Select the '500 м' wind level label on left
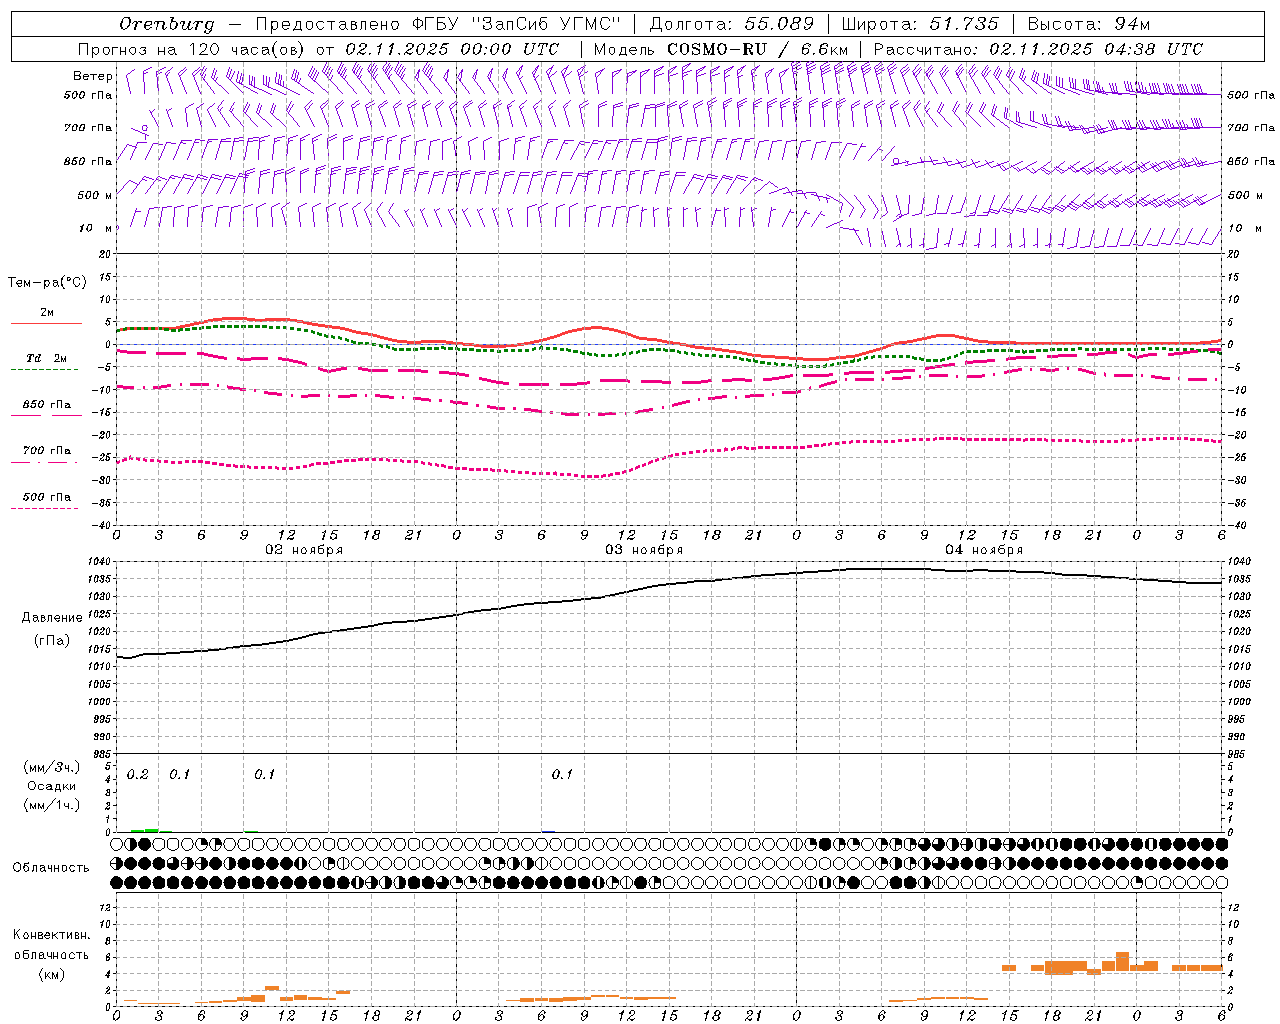1280x1024 pixels. (x=94, y=195)
